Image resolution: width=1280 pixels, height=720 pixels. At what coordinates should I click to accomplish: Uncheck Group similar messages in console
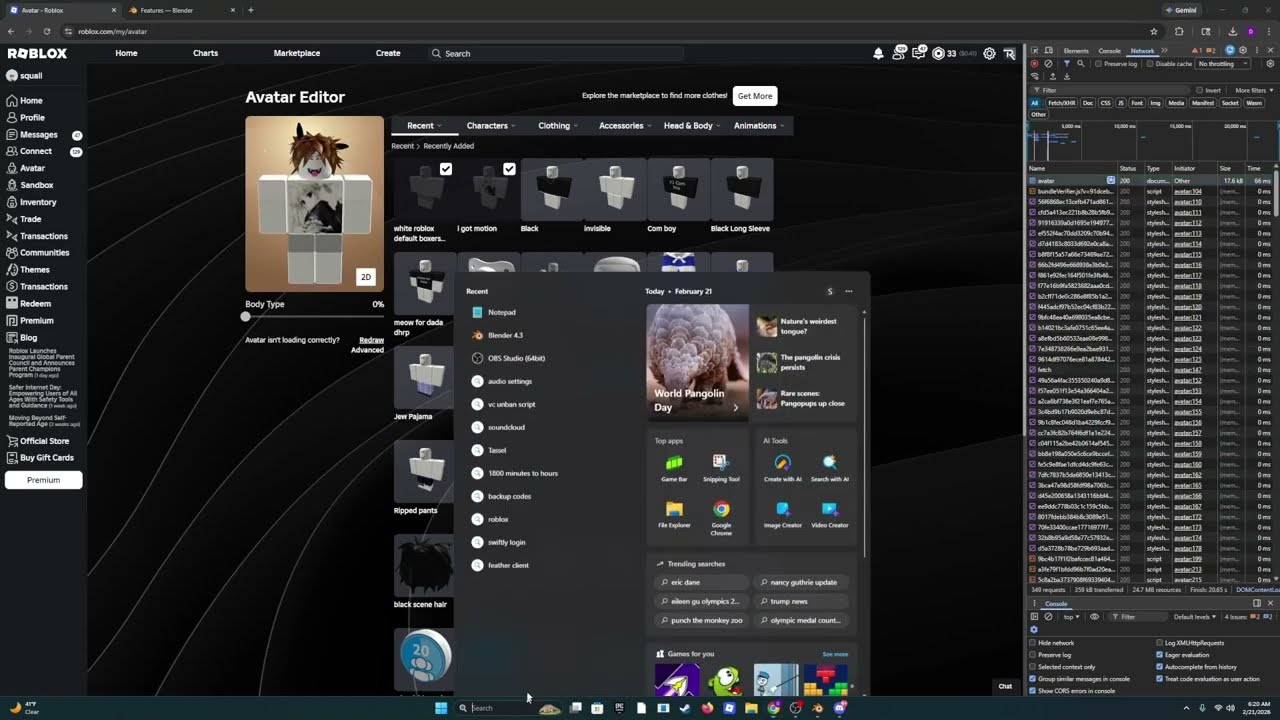(x=1033, y=679)
